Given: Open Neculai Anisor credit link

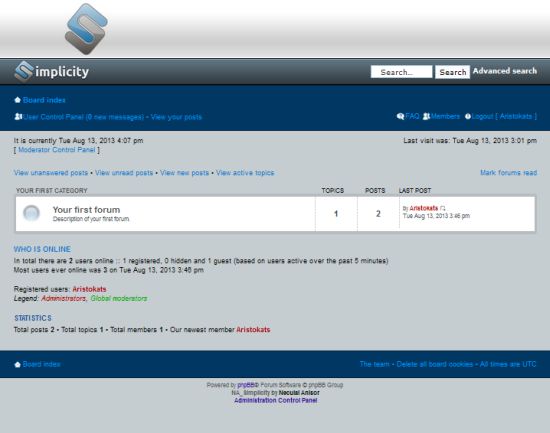Looking at the screenshot, I should (x=299, y=393).
